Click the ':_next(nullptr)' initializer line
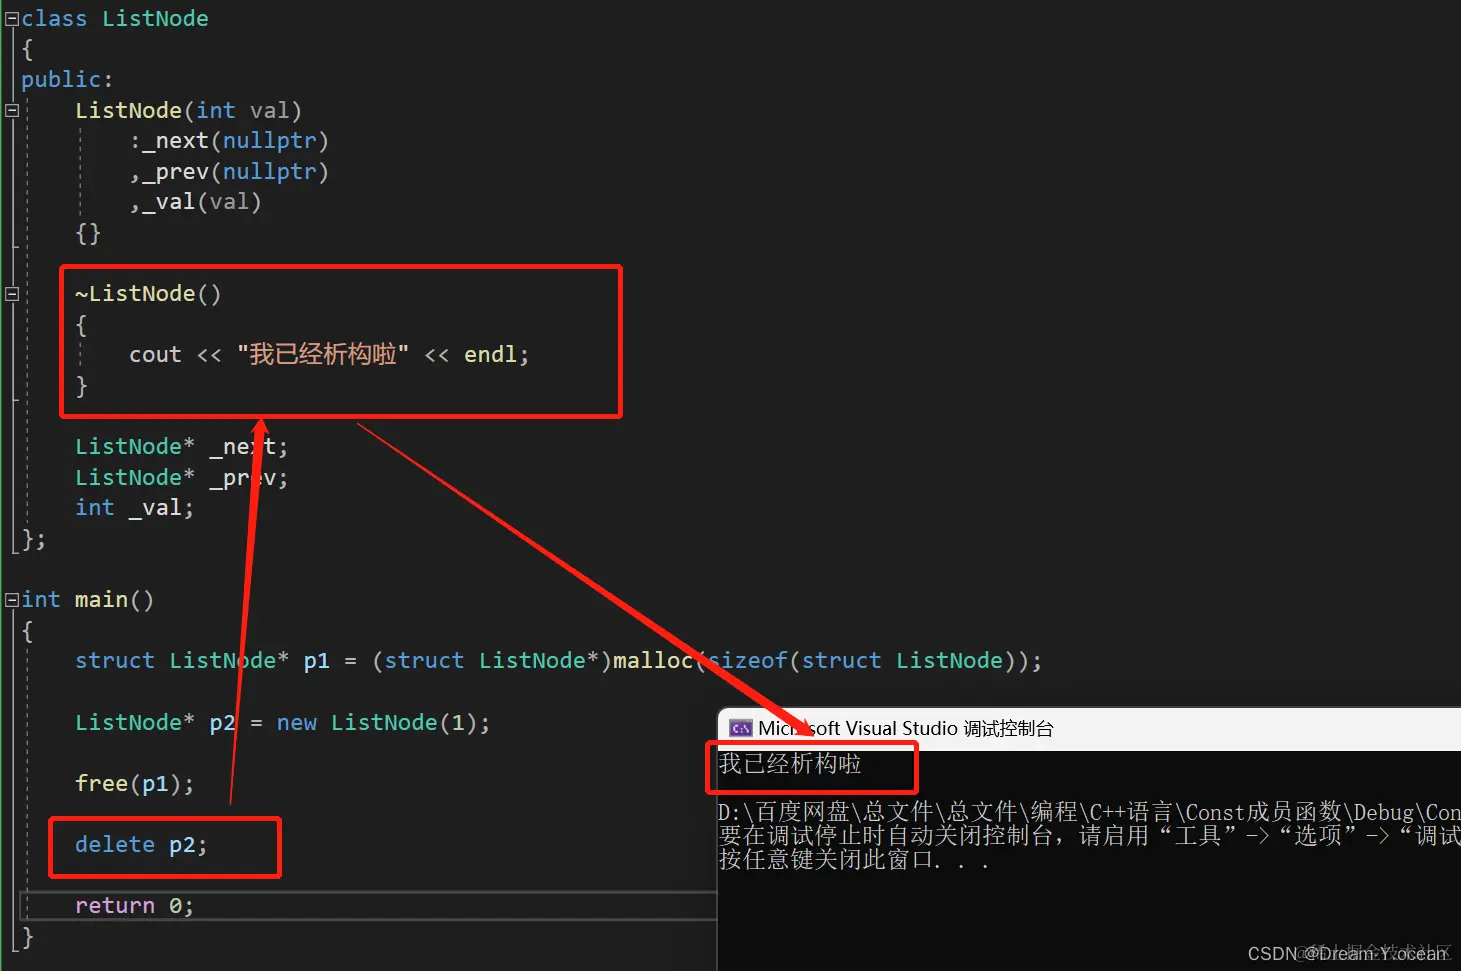The height and width of the screenshot is (971, 1461). [x=229, y=141]
